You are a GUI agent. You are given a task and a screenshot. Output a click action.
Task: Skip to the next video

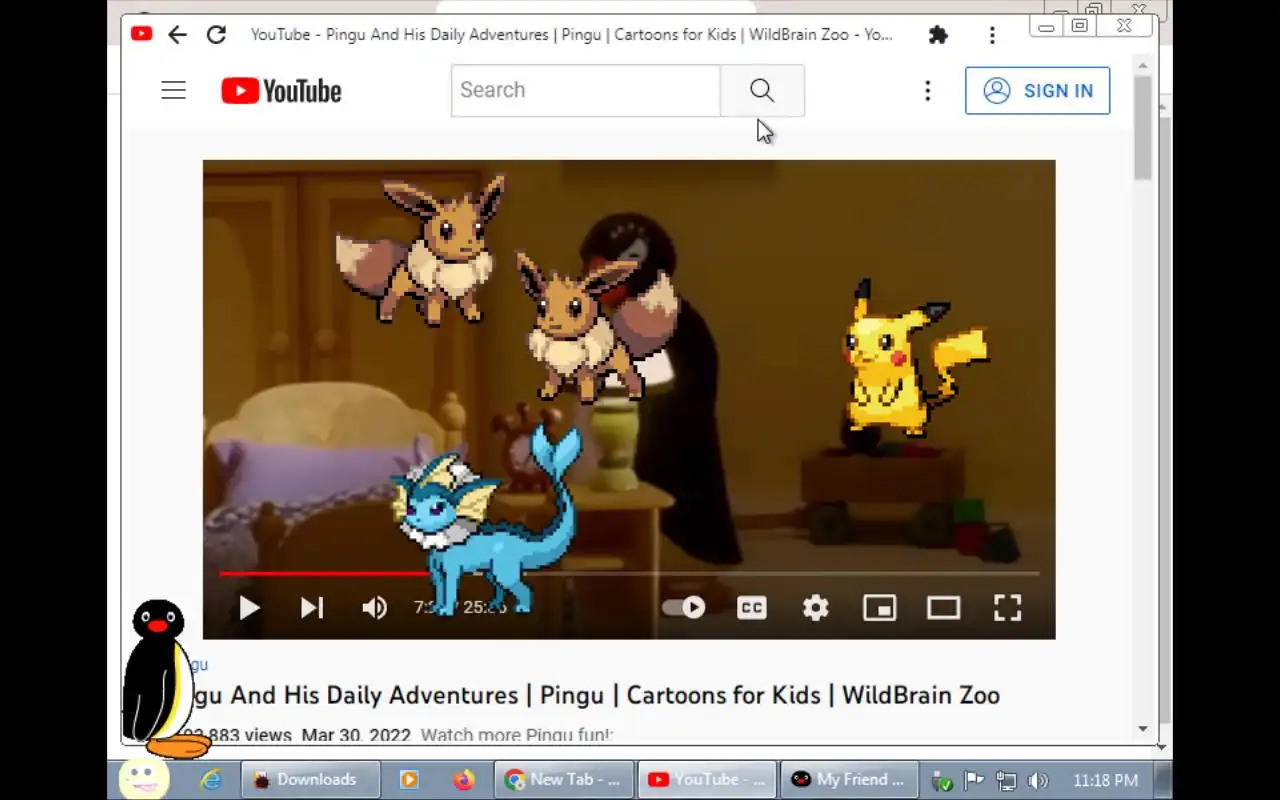(x=312, y=608)
